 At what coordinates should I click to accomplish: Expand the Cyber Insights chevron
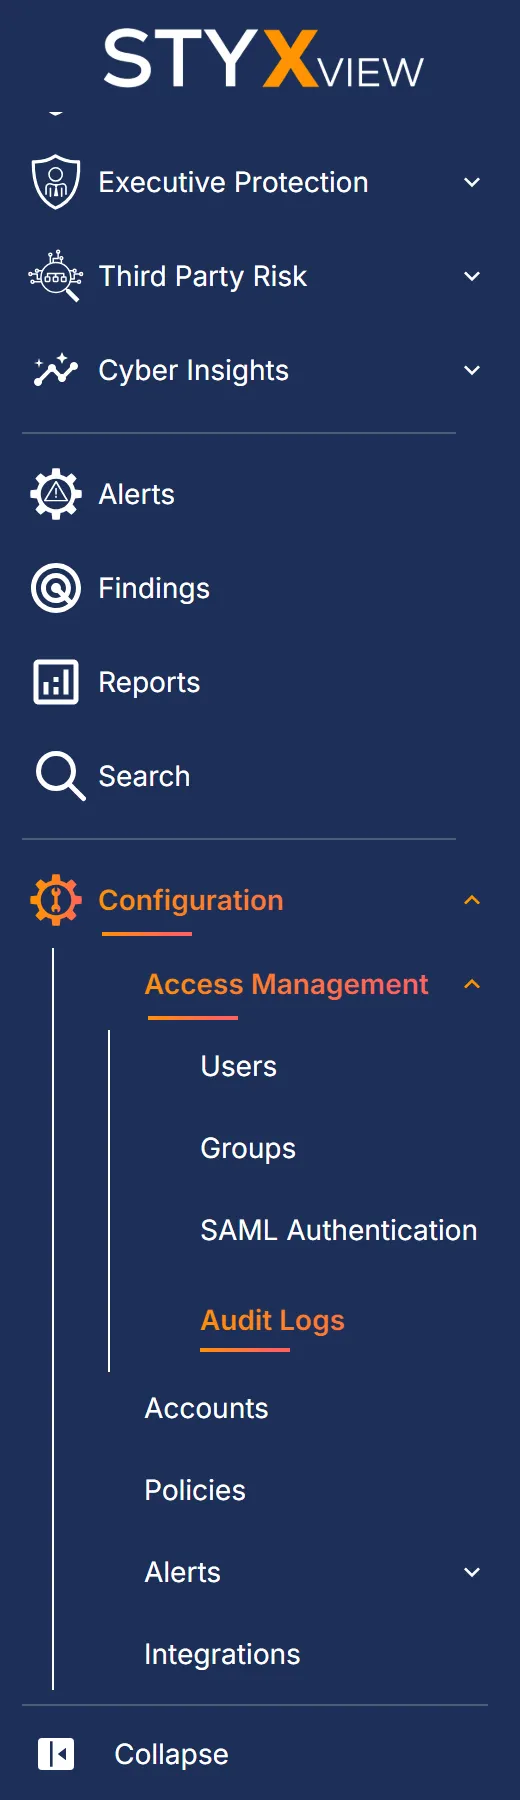coord(472,370)
